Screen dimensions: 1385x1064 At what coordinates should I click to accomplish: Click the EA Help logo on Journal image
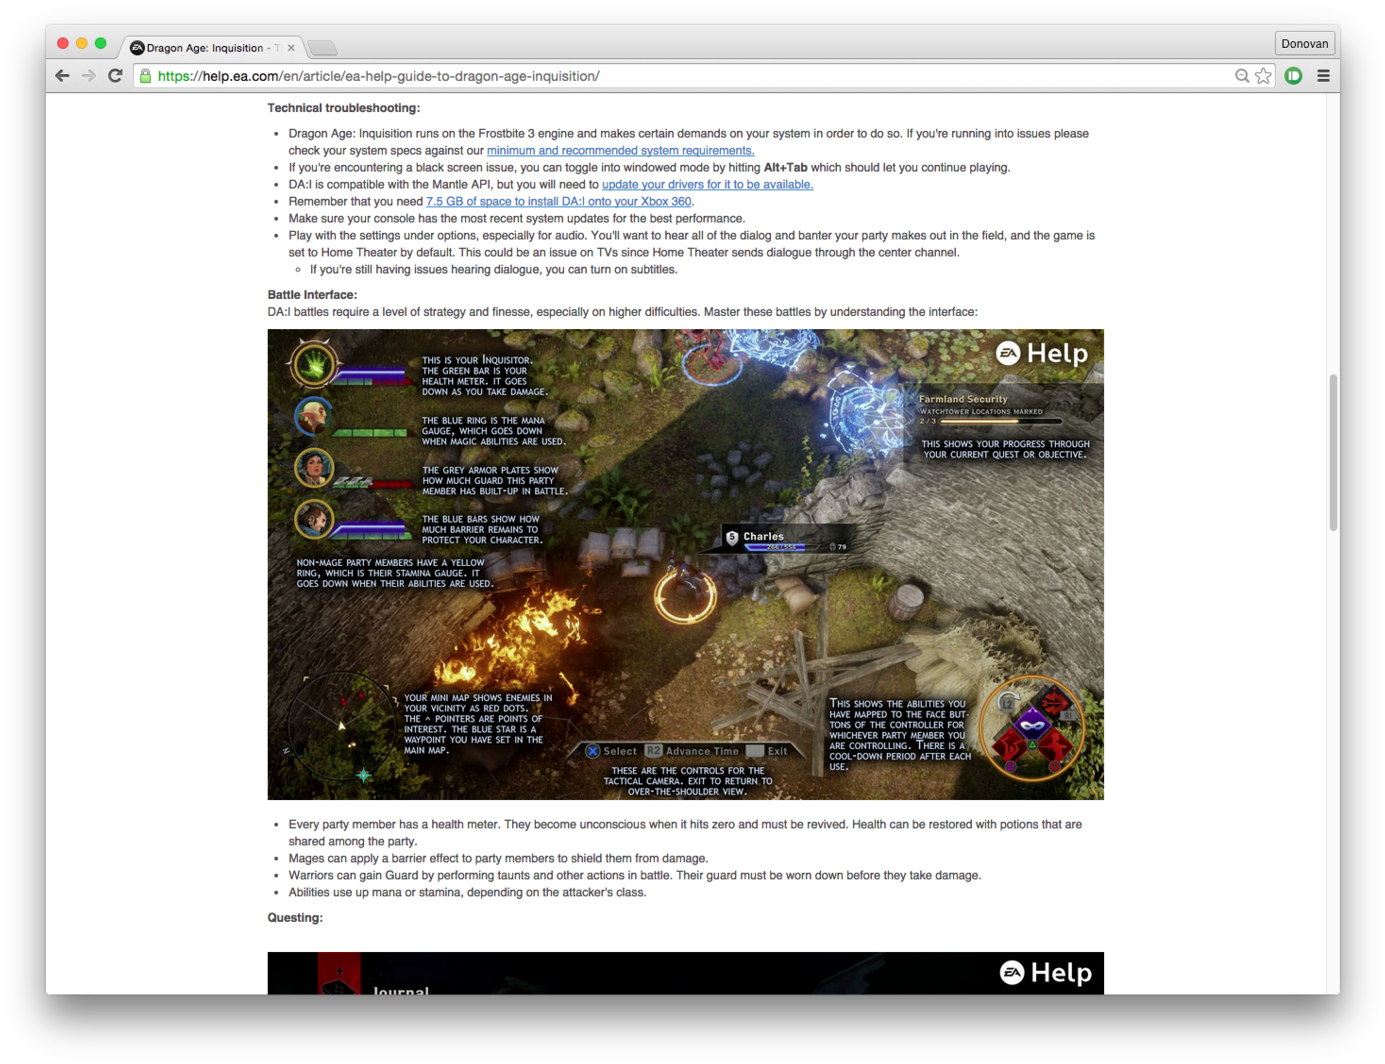(1045, 973)
